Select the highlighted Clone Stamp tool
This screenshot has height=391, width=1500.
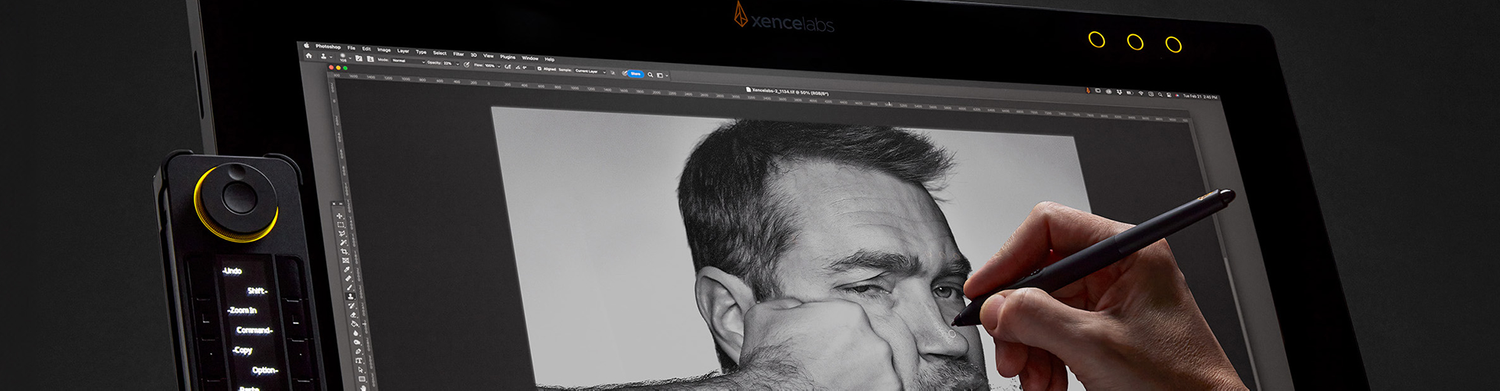click(351, 295)
